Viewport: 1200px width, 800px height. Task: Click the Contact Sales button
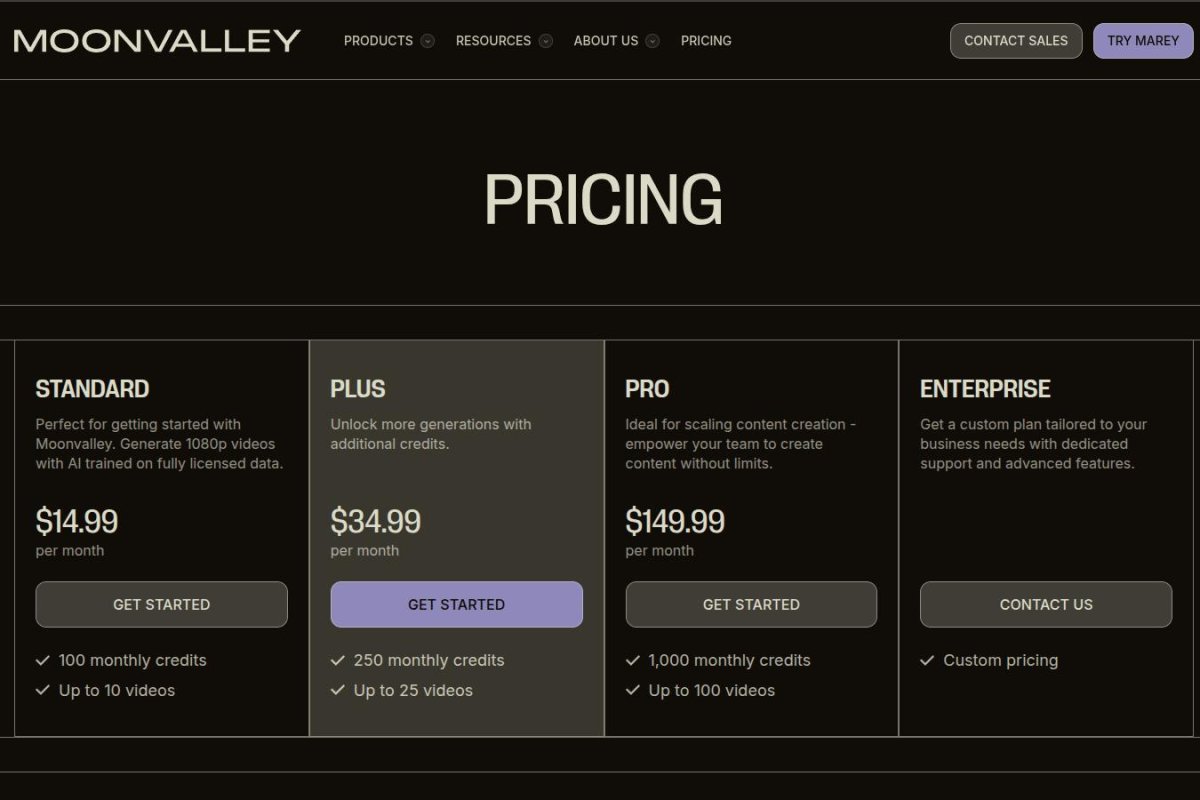(x=1015, y=41)
